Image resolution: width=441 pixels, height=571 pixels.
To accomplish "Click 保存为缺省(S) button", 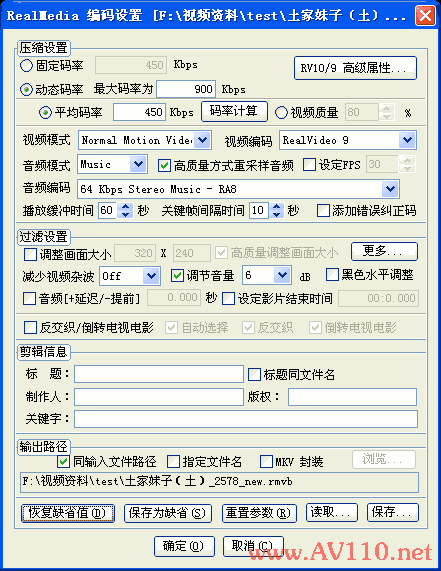I will tap(168, 513).
